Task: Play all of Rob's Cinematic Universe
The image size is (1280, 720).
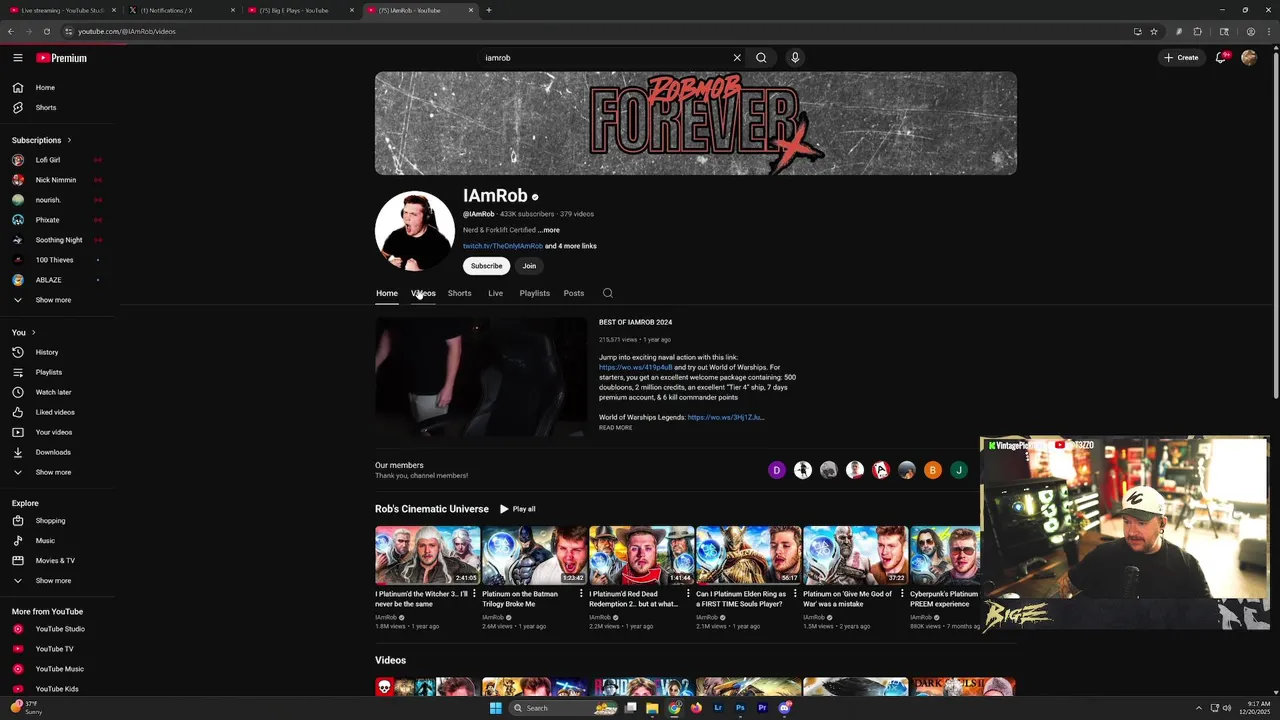Action: point(518,509)
